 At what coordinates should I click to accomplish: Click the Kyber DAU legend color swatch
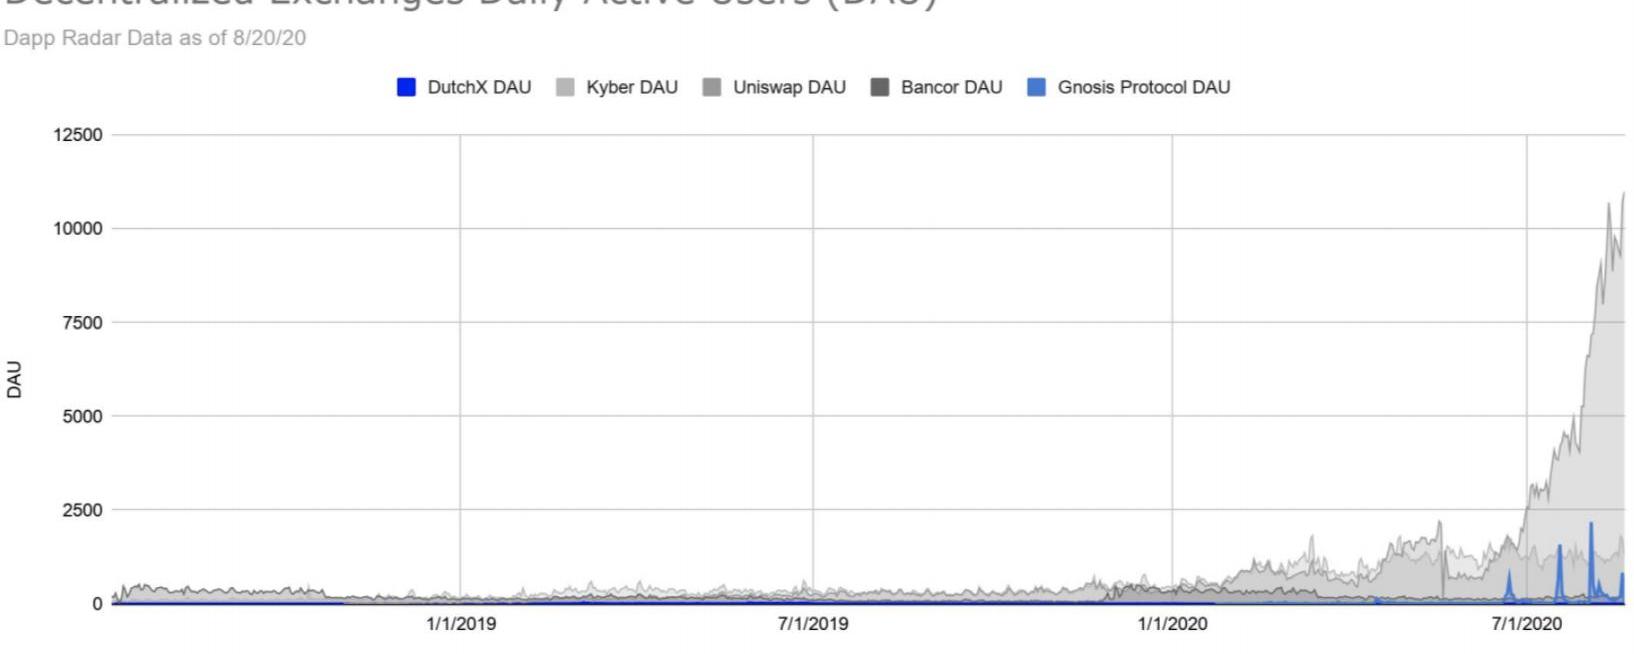[x=565, y=87]
